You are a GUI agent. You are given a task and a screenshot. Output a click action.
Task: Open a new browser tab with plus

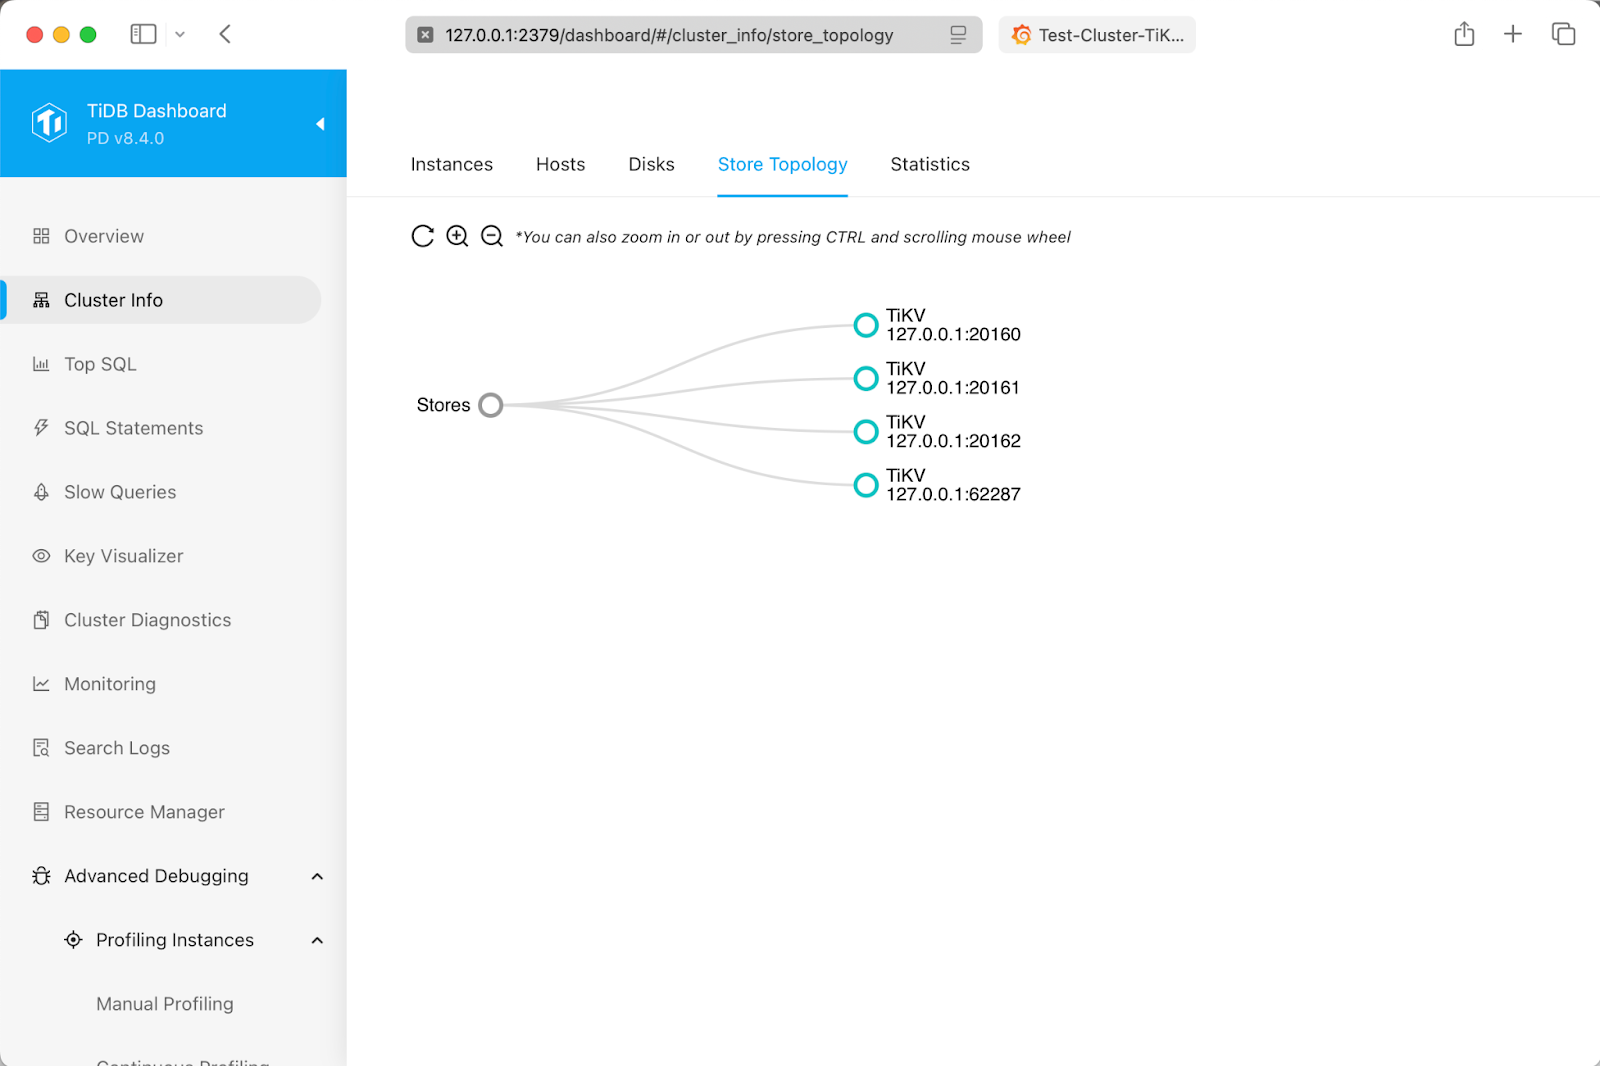coord(1513,34)
